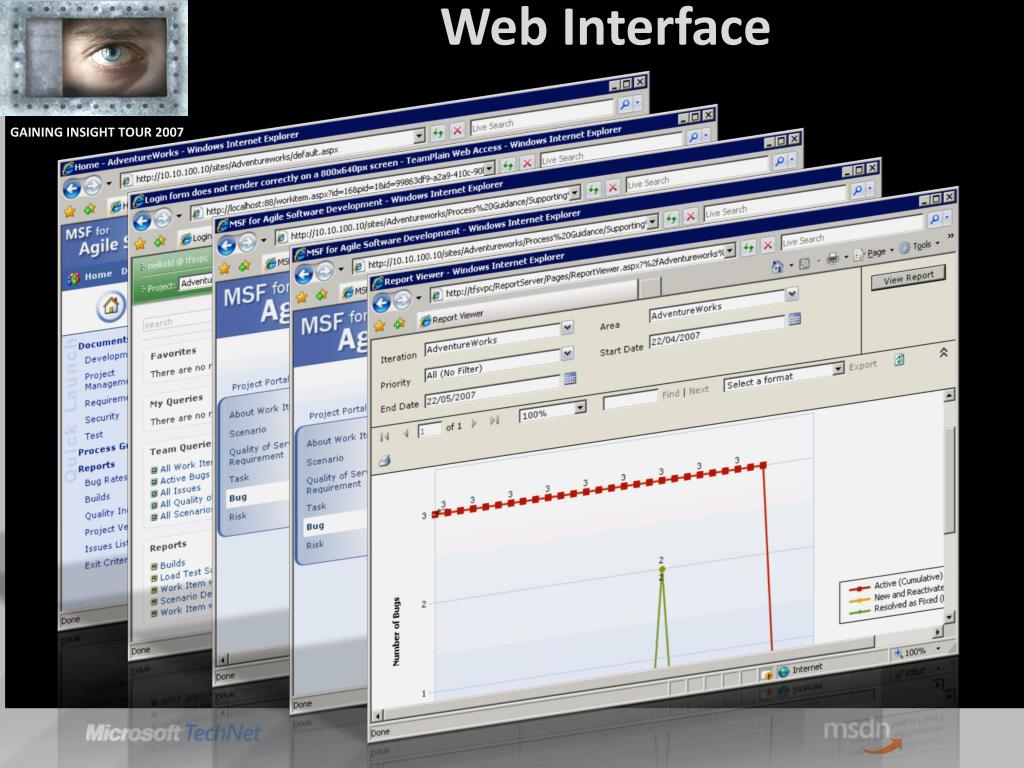Click Live Search magnifier in Report Viewer window

click(x=935, y=220)
